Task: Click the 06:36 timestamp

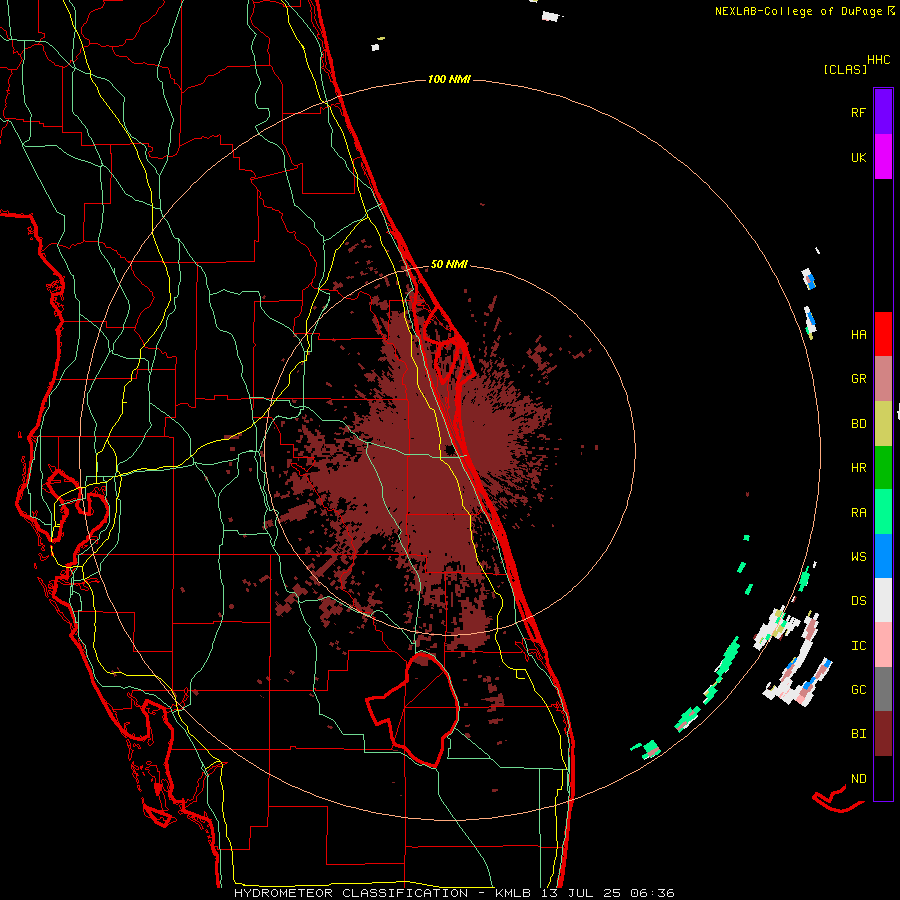Action: point(652,893)
